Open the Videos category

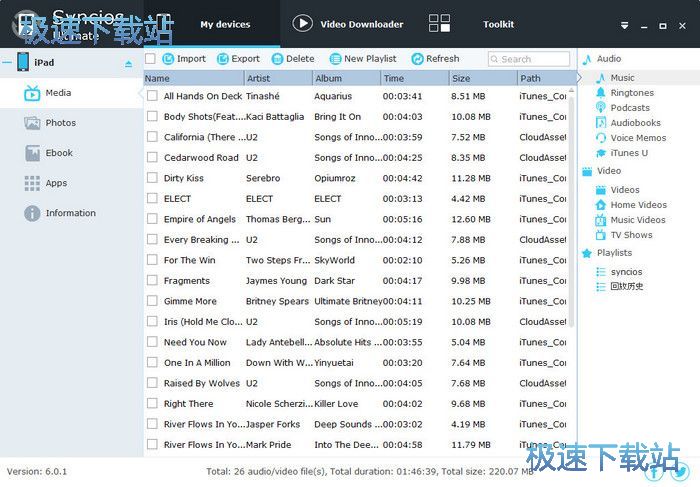click(625, 190)
